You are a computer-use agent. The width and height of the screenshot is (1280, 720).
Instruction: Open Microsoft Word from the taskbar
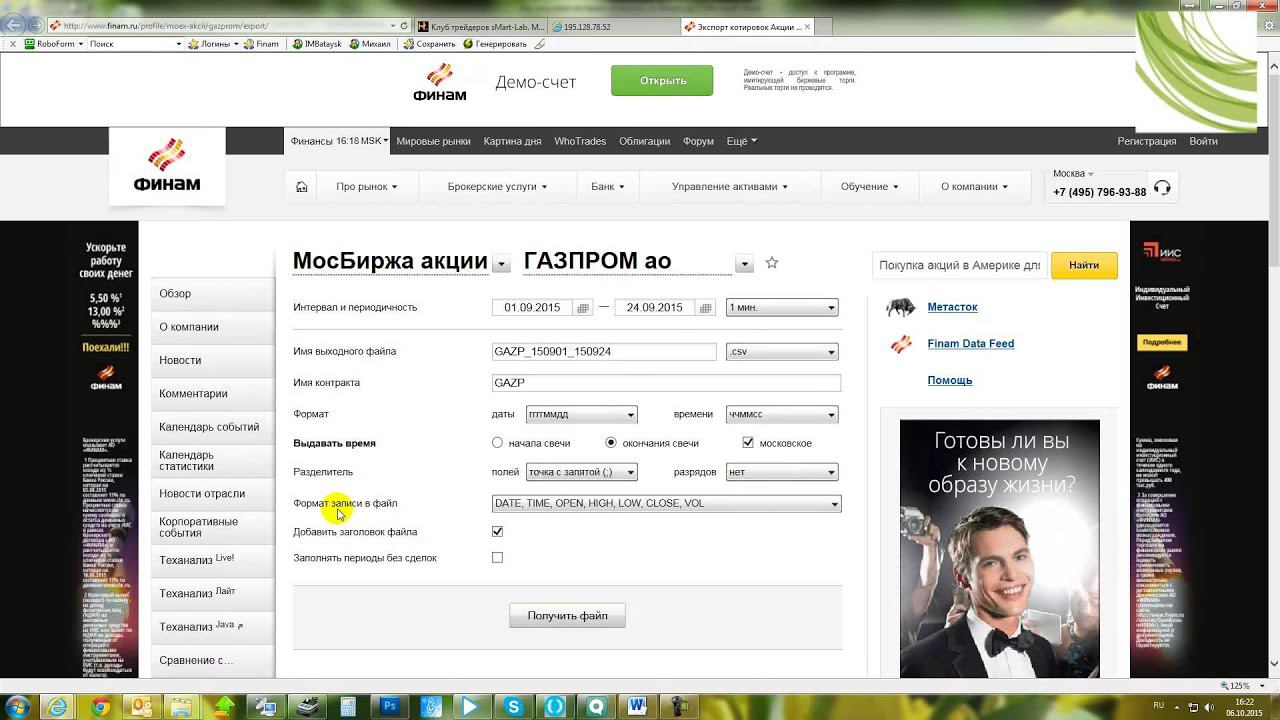[638, 706]
